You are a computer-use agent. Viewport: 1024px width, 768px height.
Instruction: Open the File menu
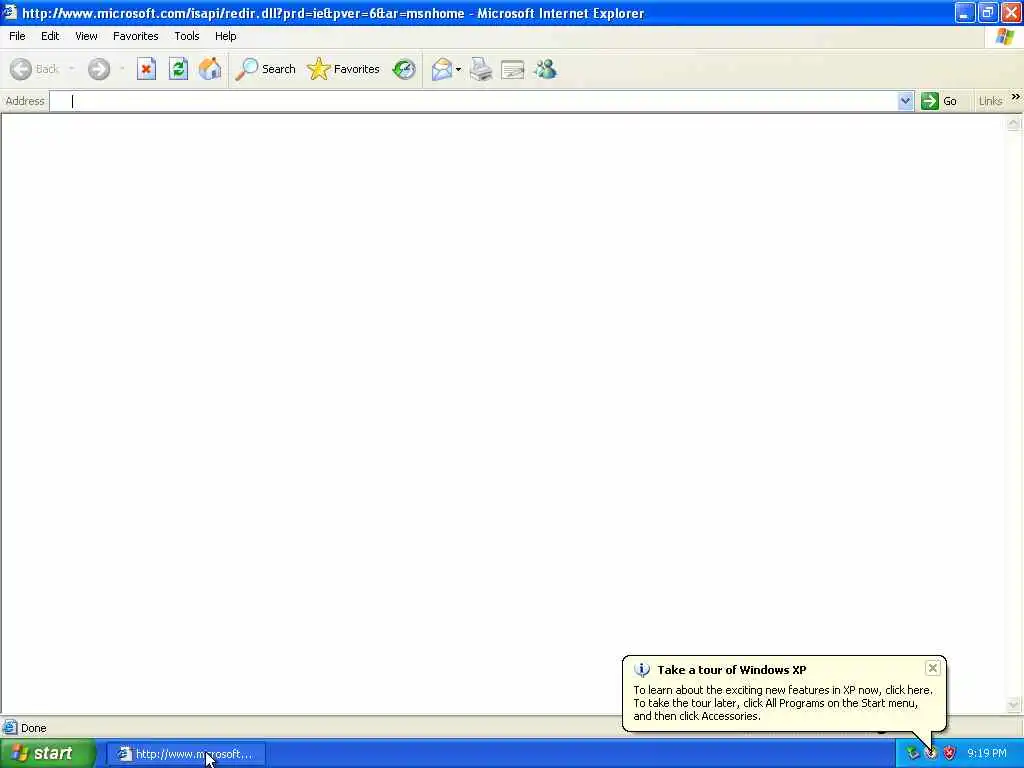pos(17,36)
